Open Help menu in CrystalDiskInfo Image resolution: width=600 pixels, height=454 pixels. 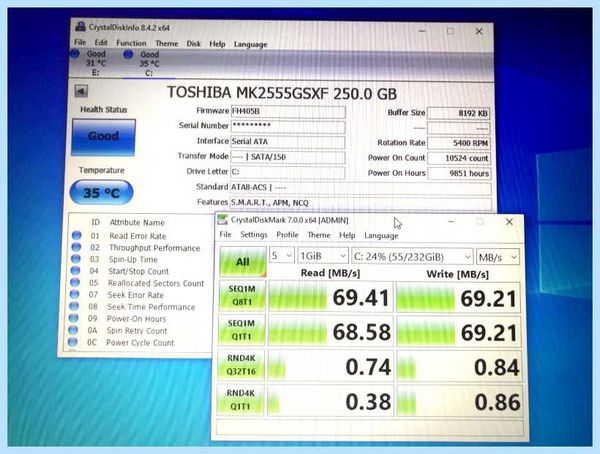[x=217, y=44]
